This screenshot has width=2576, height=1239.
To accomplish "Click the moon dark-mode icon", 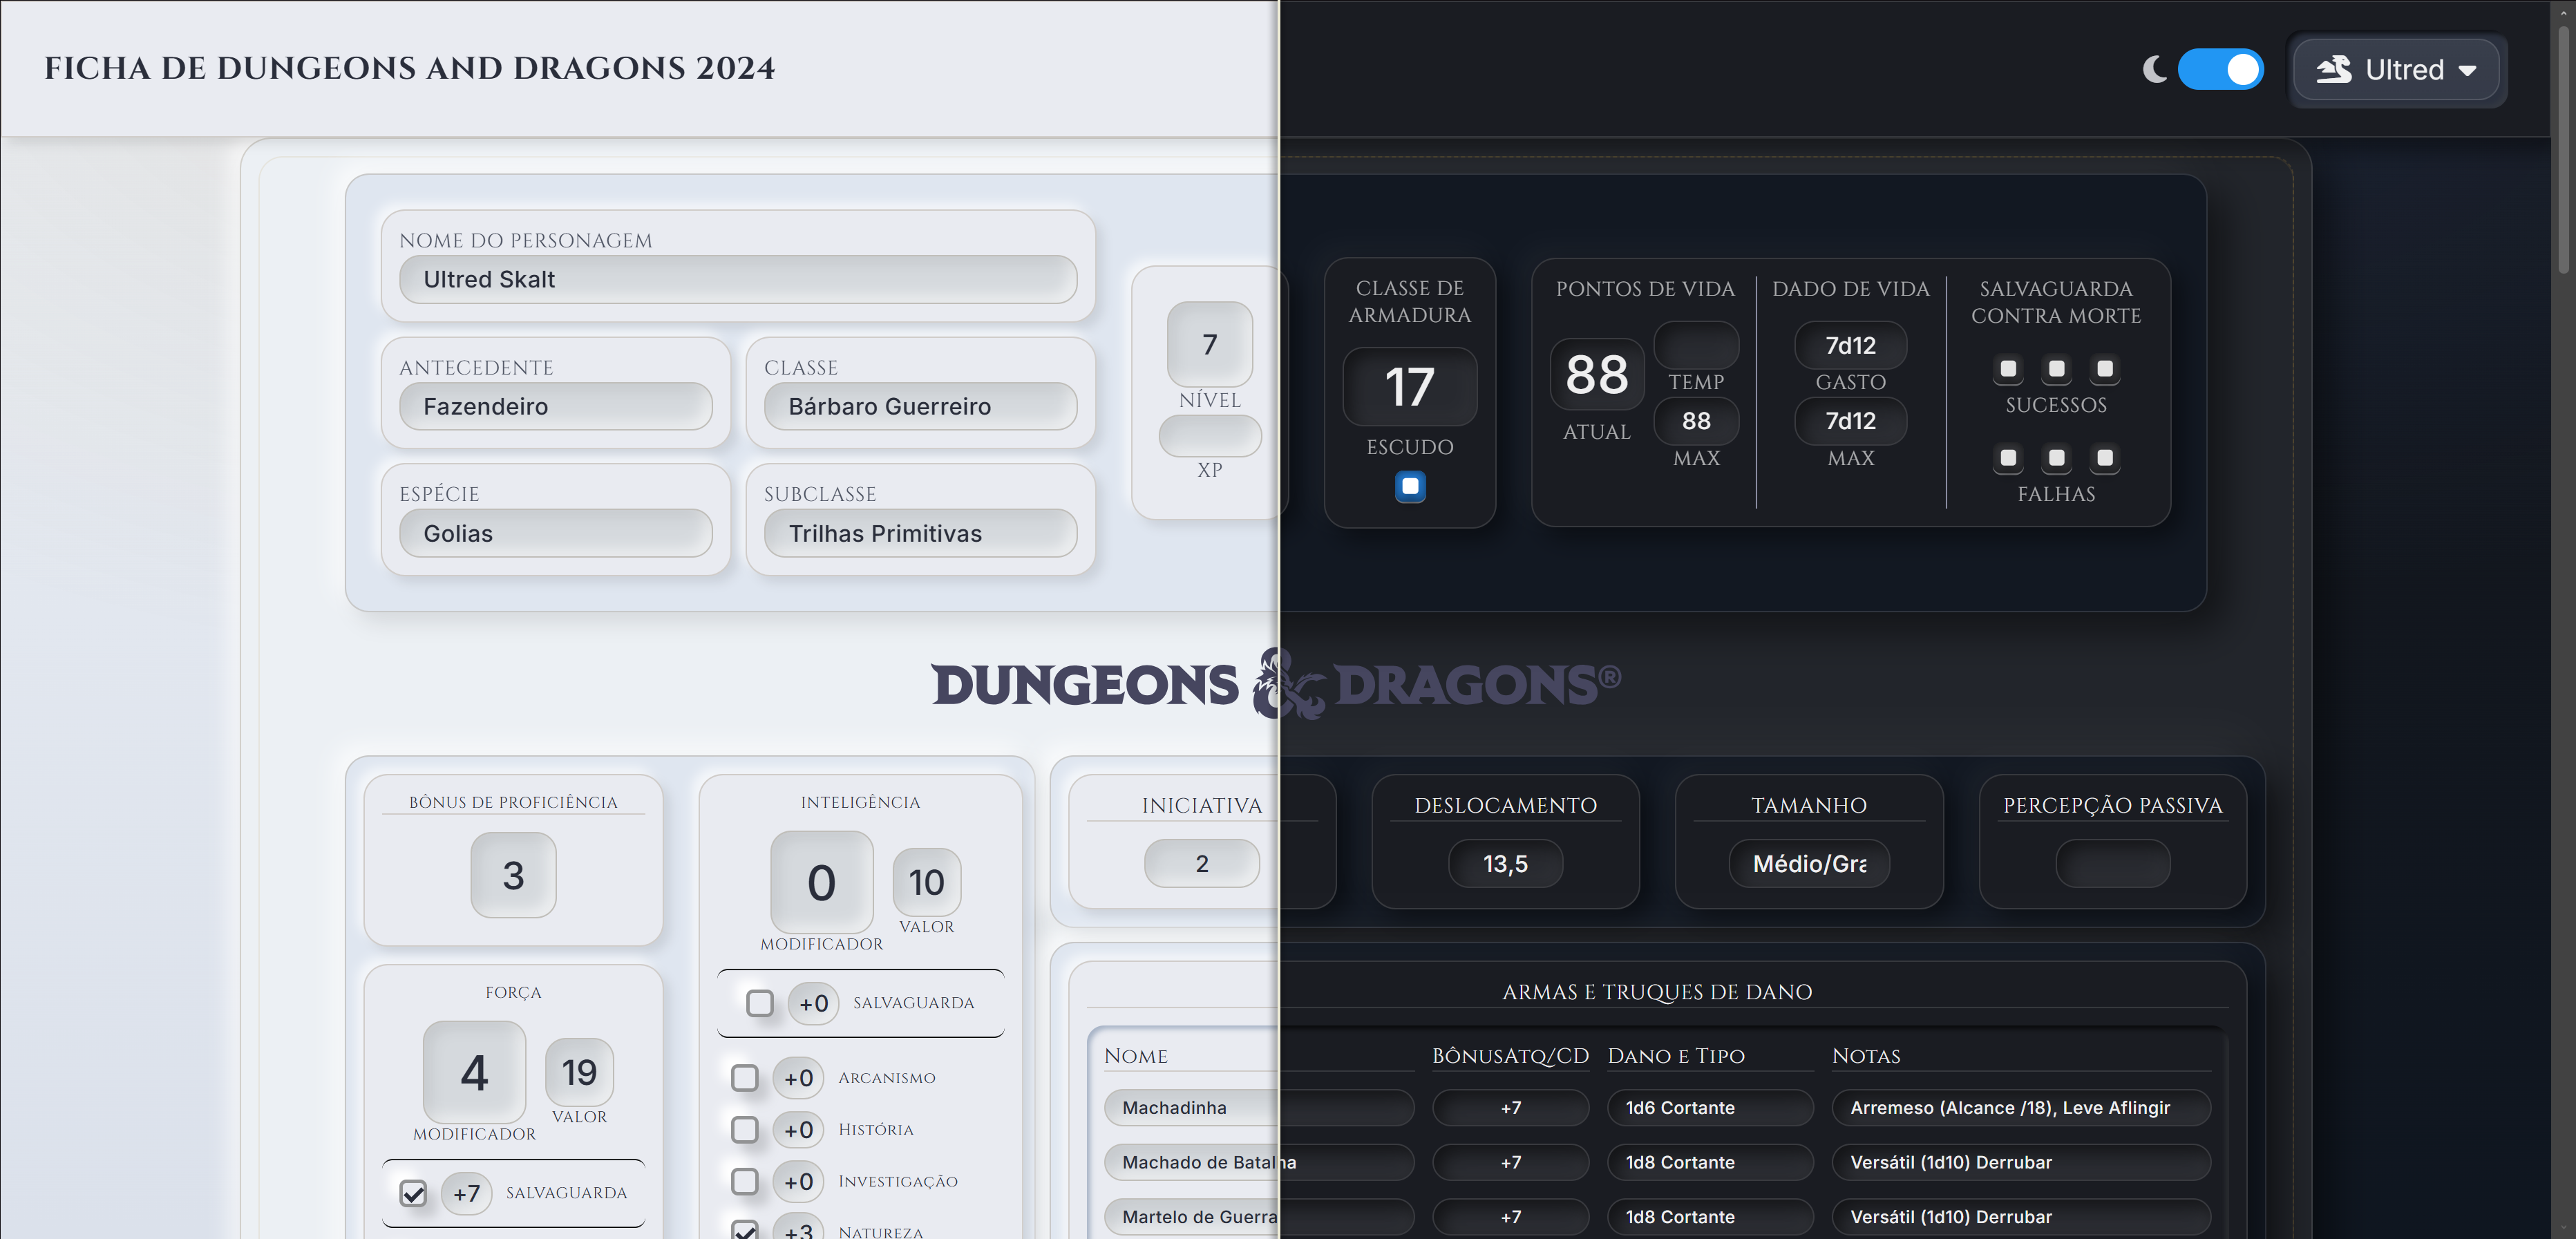I will point(2155,69).
